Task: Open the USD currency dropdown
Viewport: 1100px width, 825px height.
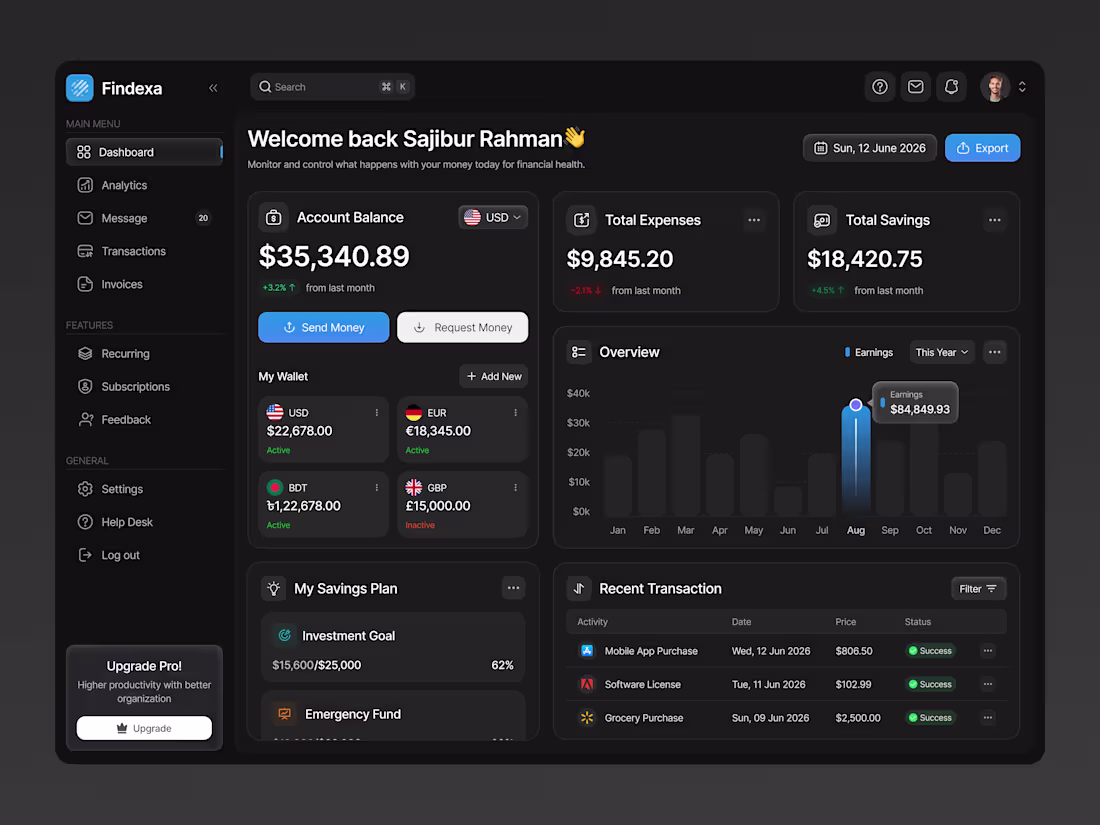Action: (x=493, y=217)
